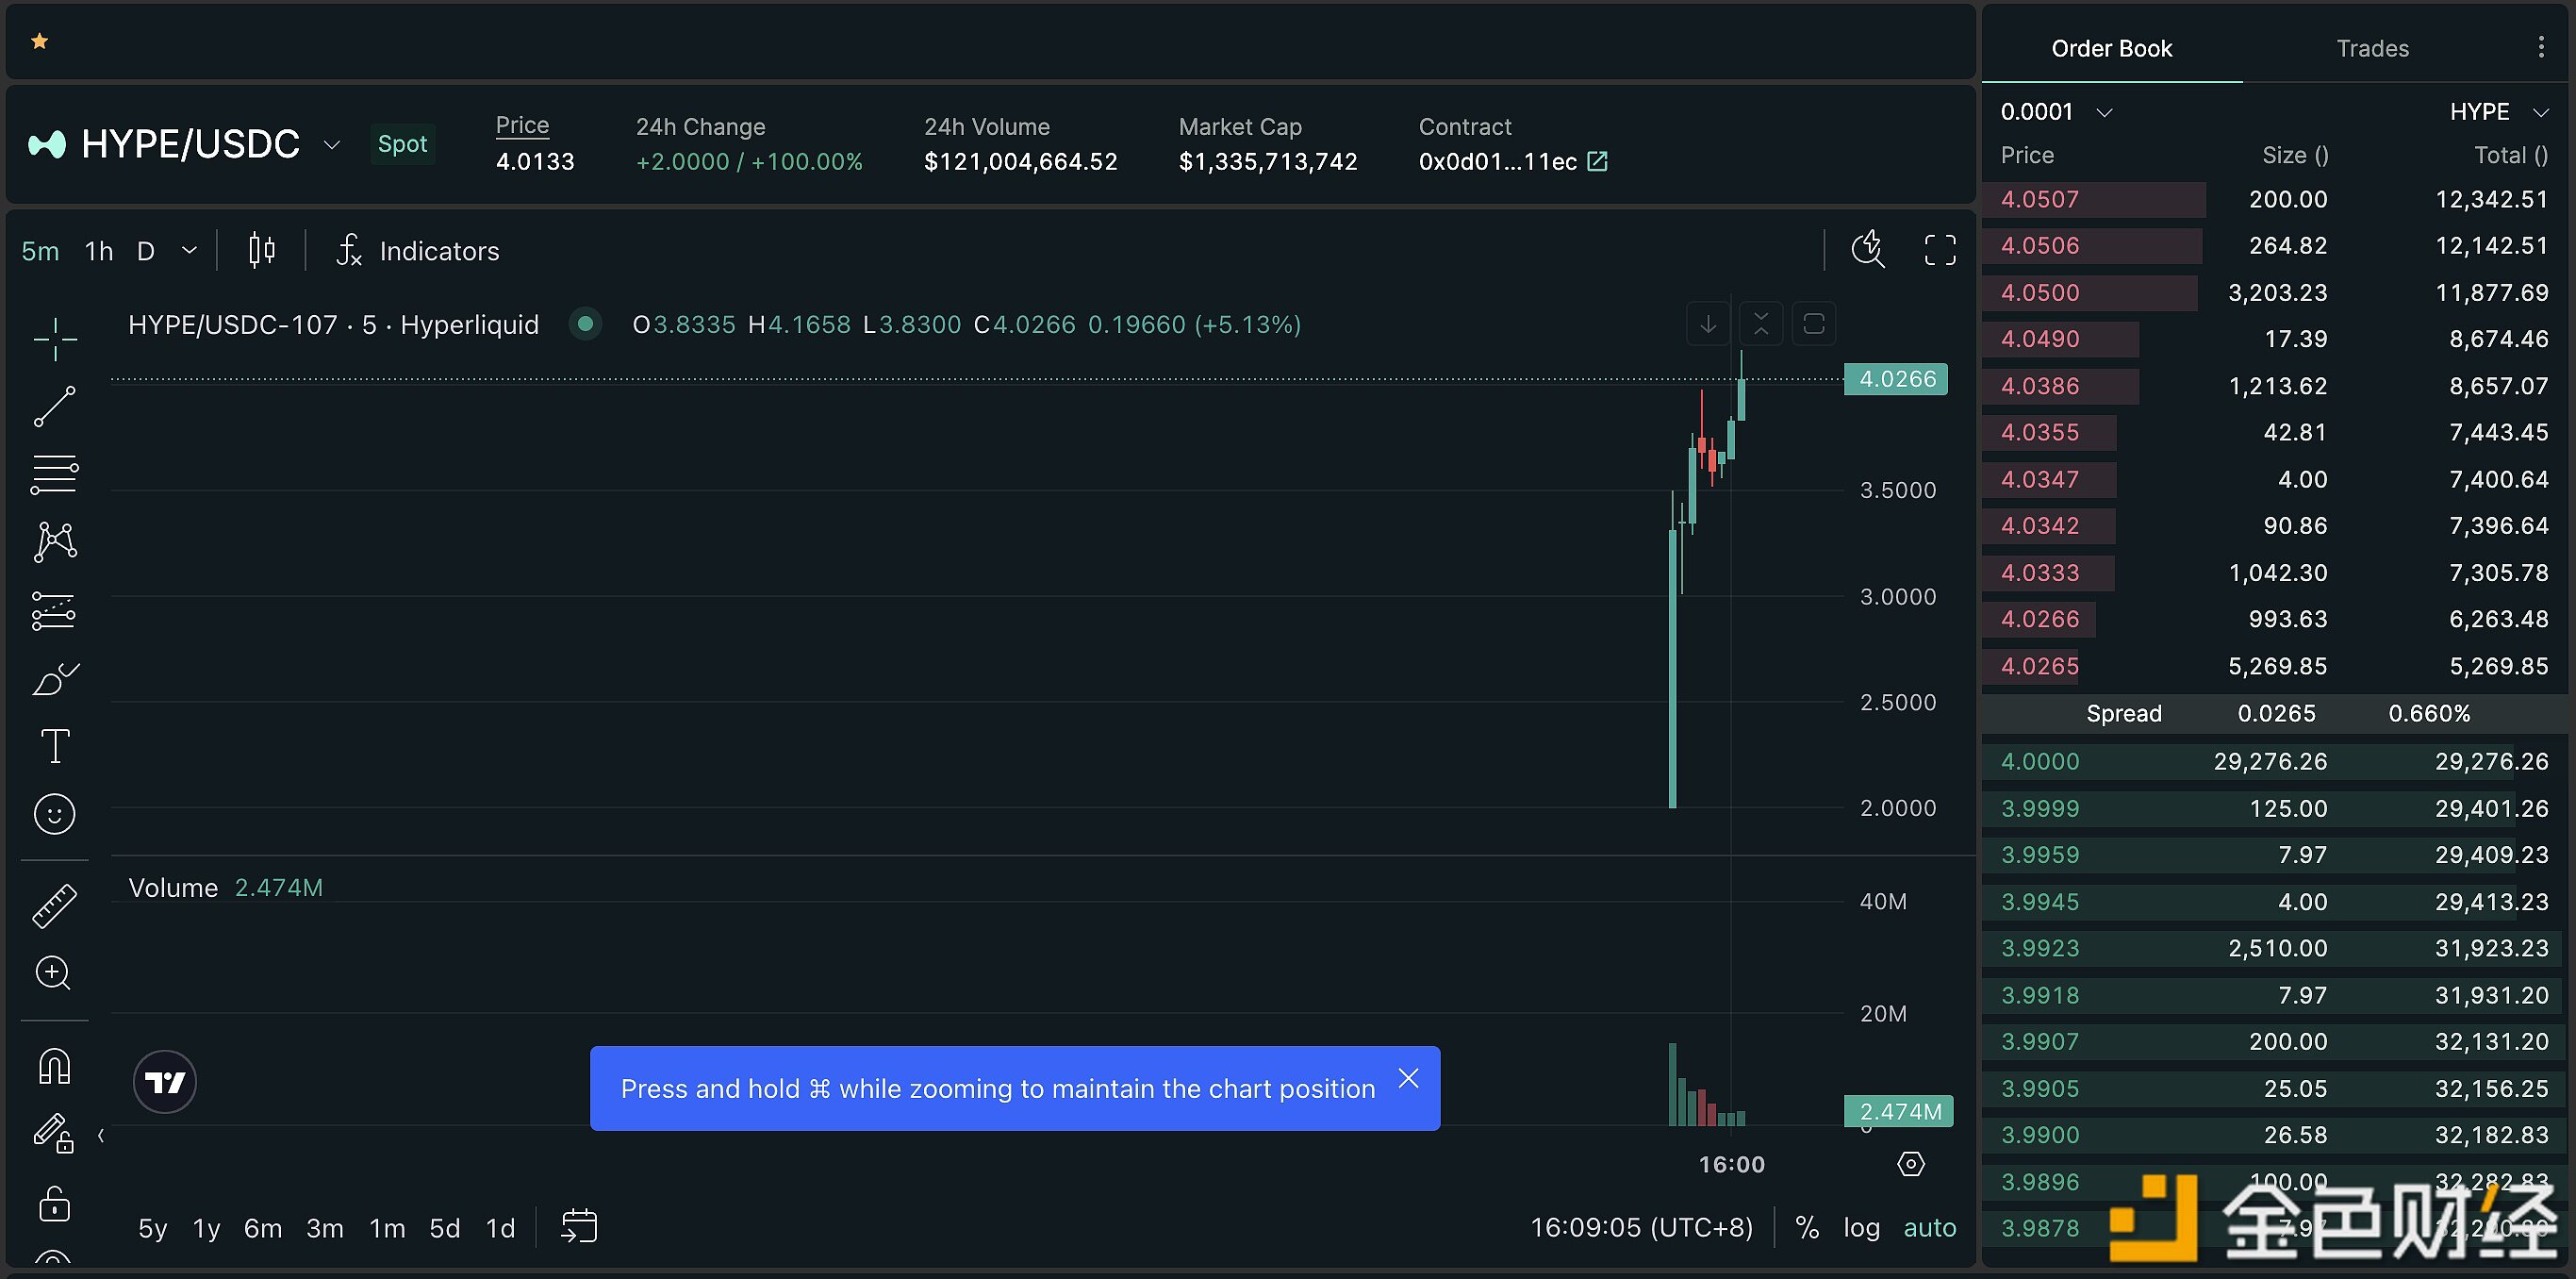
Task: Click the green symbol status dot in legend
Action: pos(585,324)
